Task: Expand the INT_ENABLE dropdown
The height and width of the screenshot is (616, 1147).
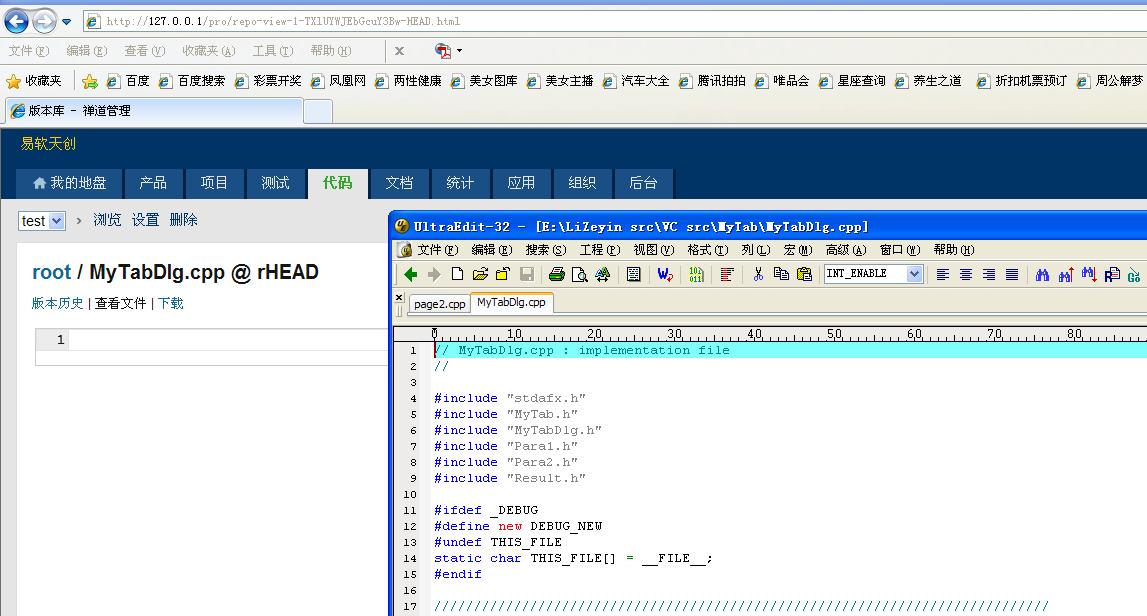Action: pos(914,274)
